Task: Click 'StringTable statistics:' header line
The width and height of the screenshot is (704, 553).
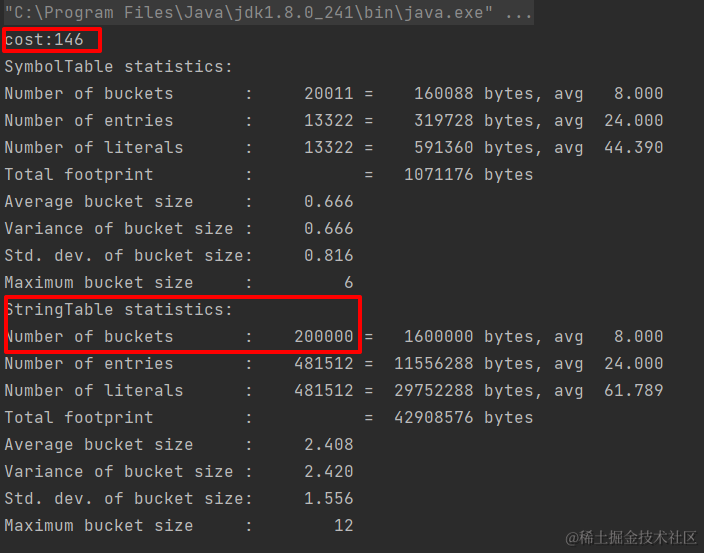Action: click(119, 310)
